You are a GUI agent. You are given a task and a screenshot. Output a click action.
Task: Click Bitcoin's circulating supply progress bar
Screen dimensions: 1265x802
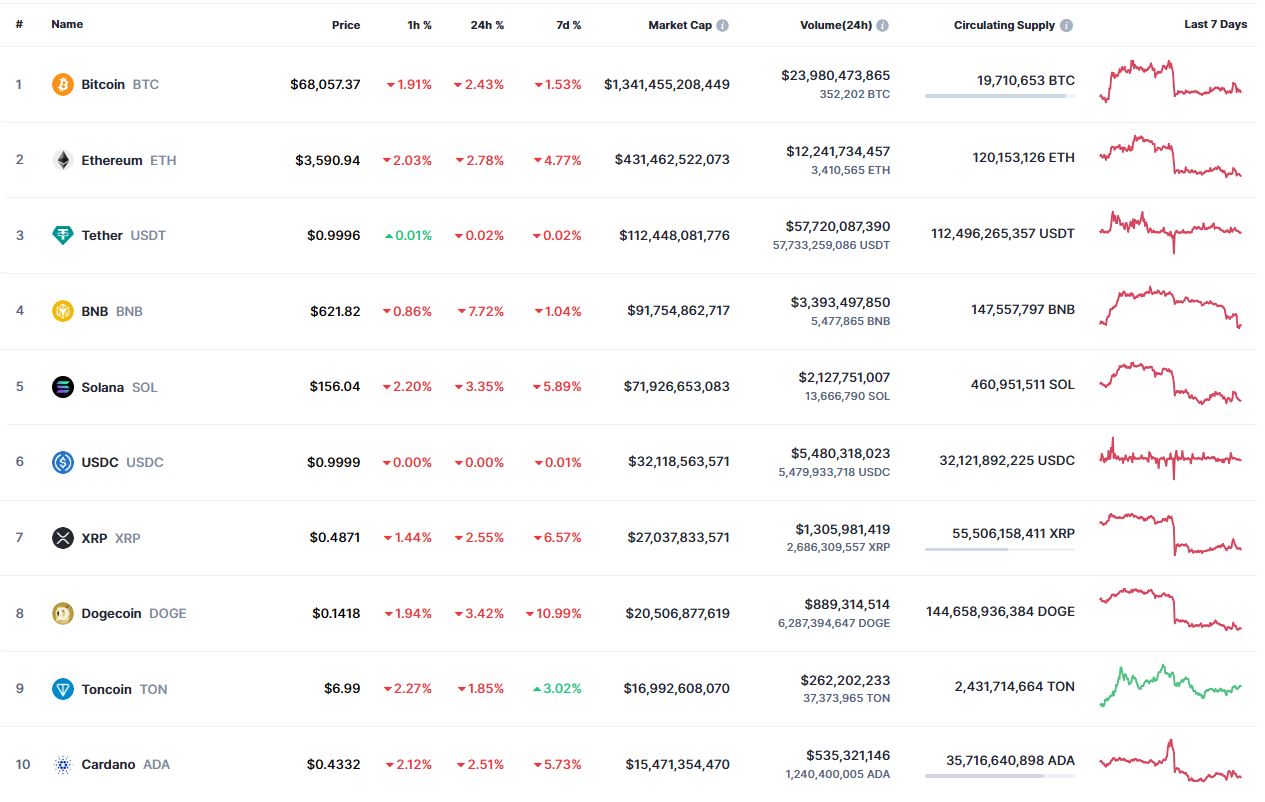(x=999, y=96)
